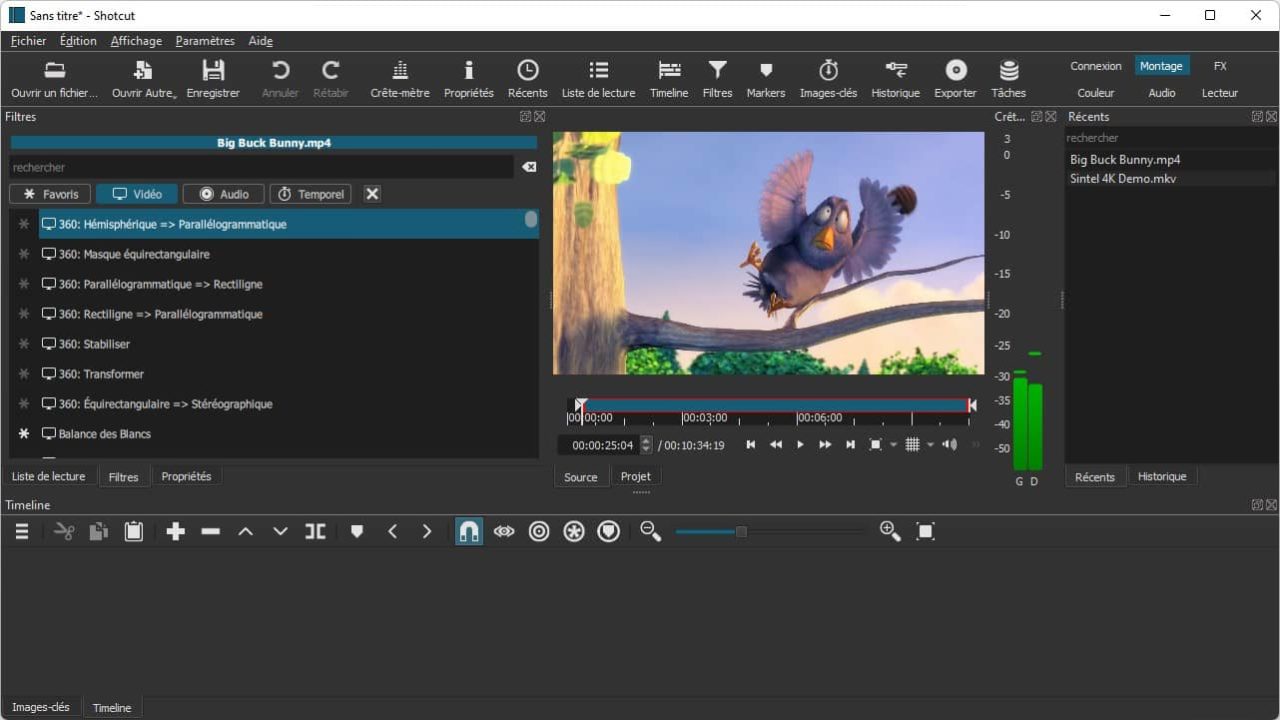Image resolution: width=1280 pixels, height=720 pixels.
Task: Open the Récents toolbar item
Action: (x=527, y=79)
